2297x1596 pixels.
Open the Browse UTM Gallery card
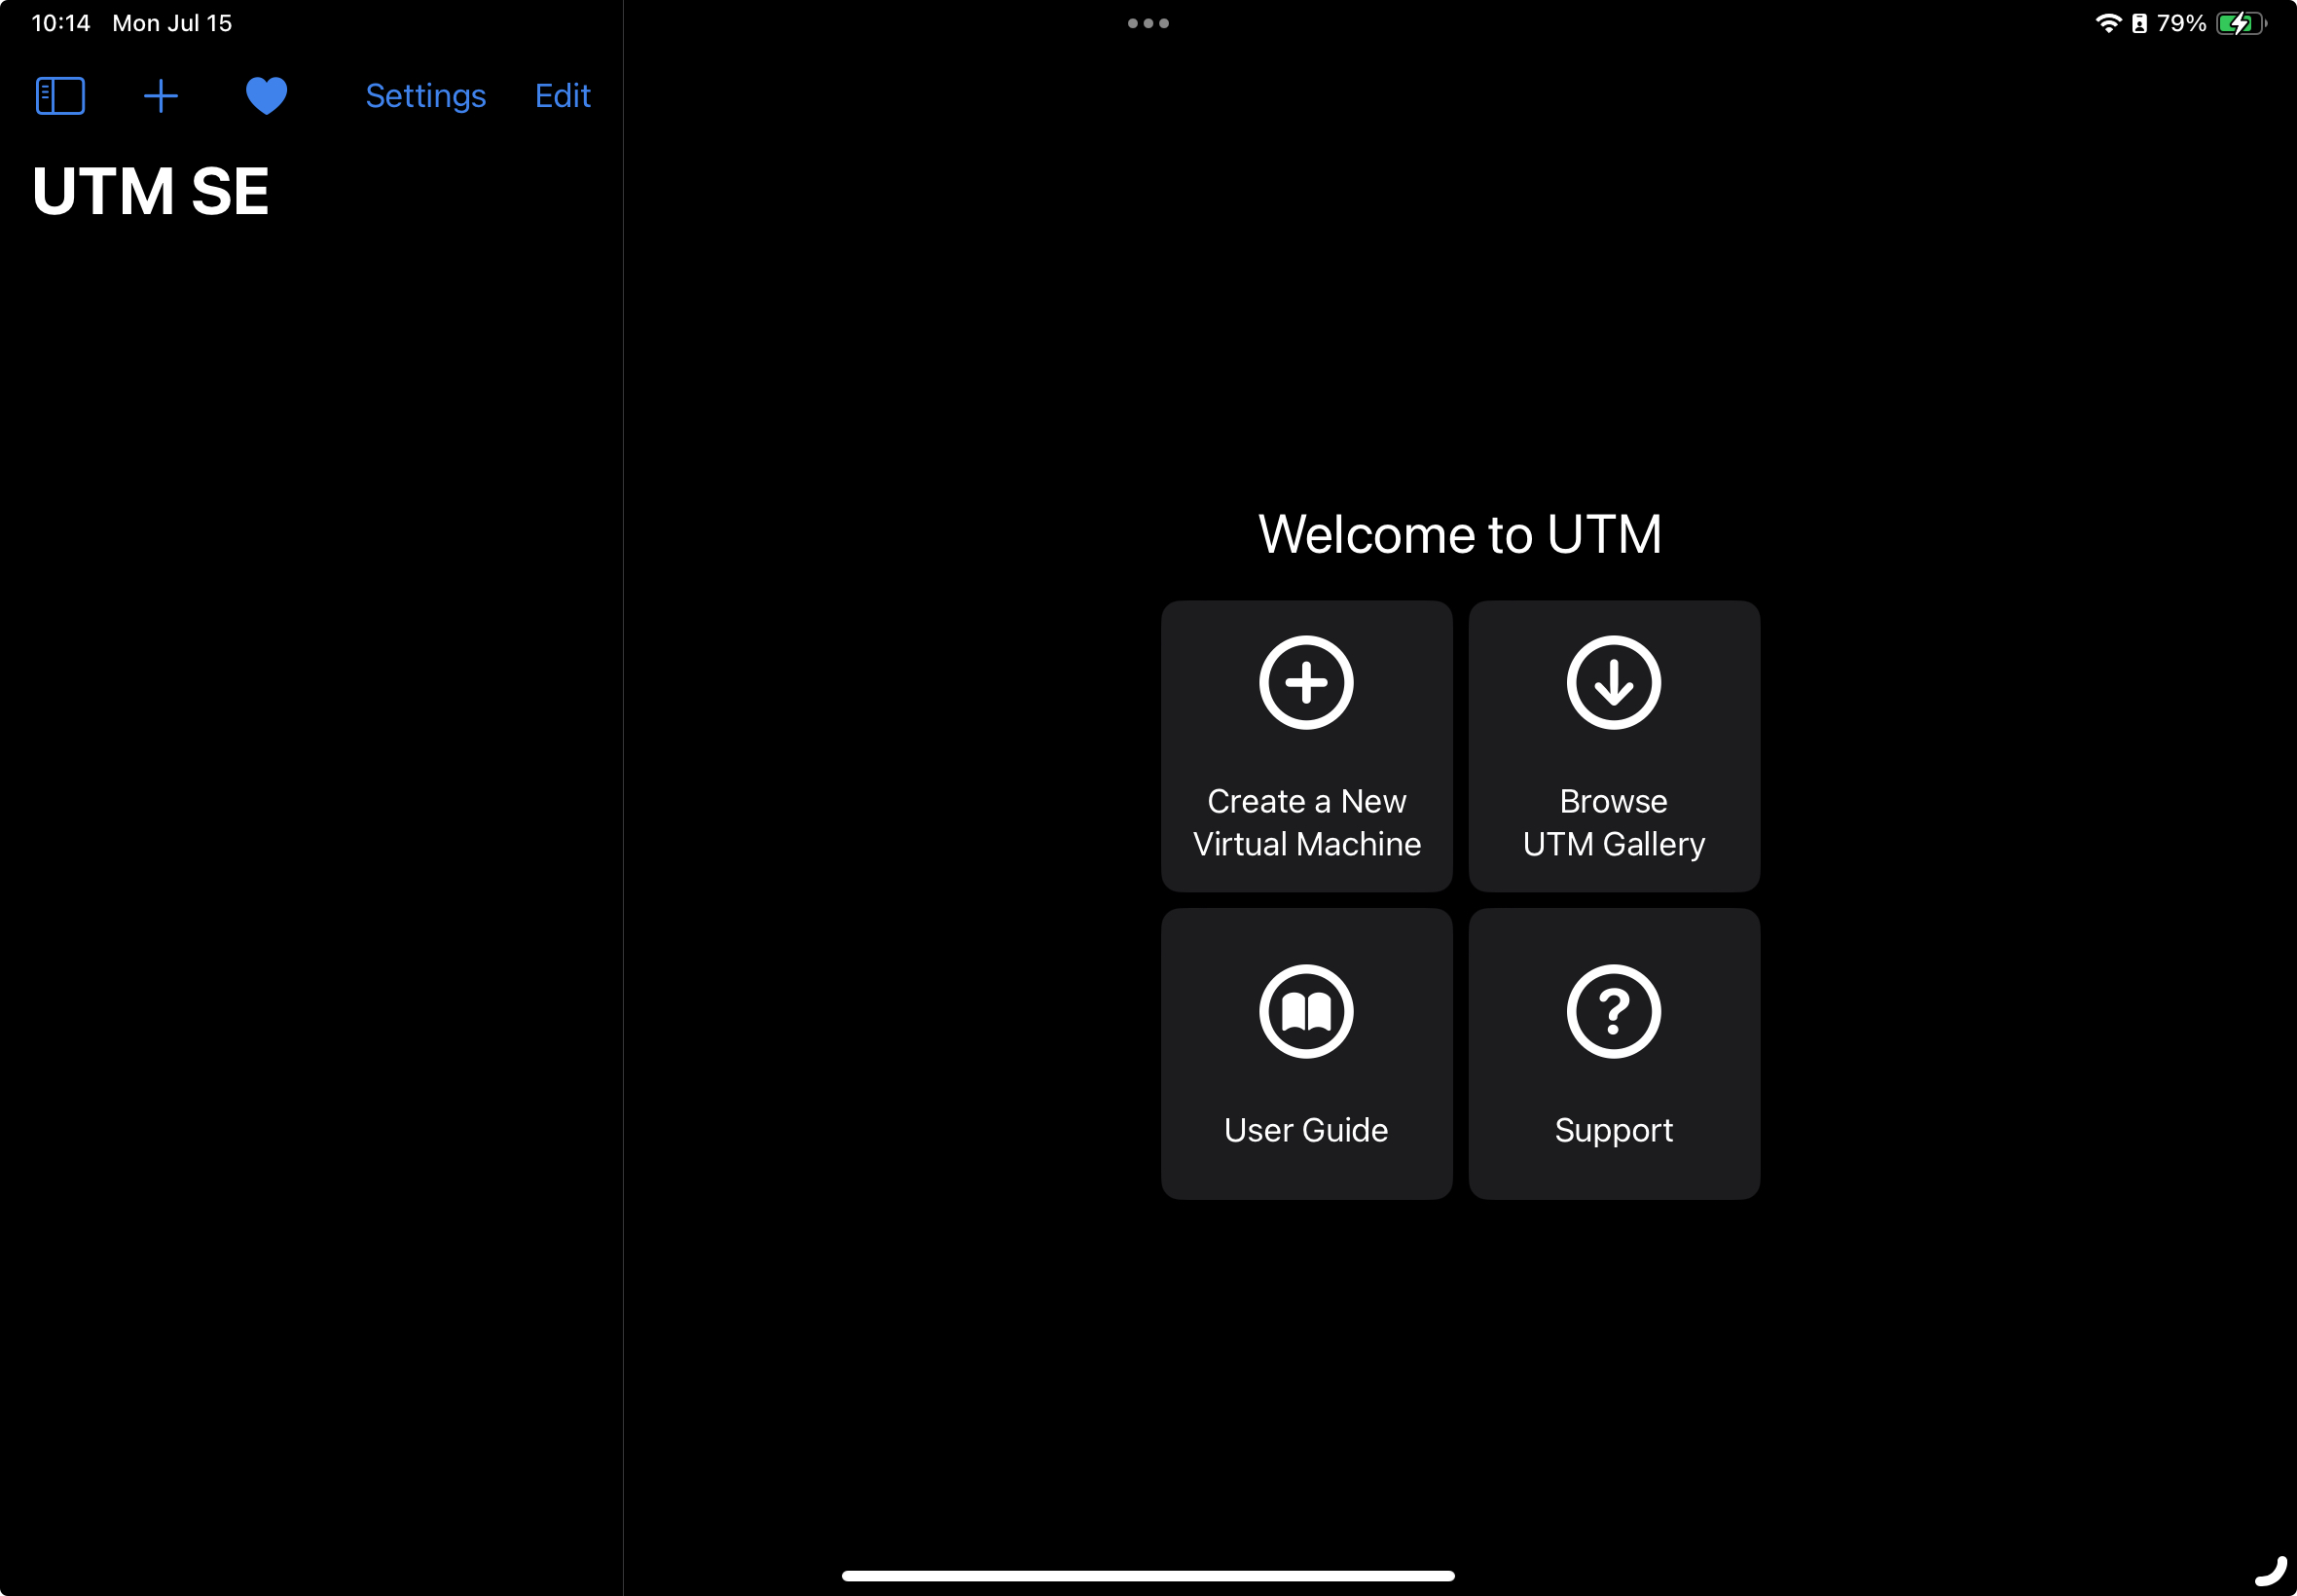(x=1614, y=746)
